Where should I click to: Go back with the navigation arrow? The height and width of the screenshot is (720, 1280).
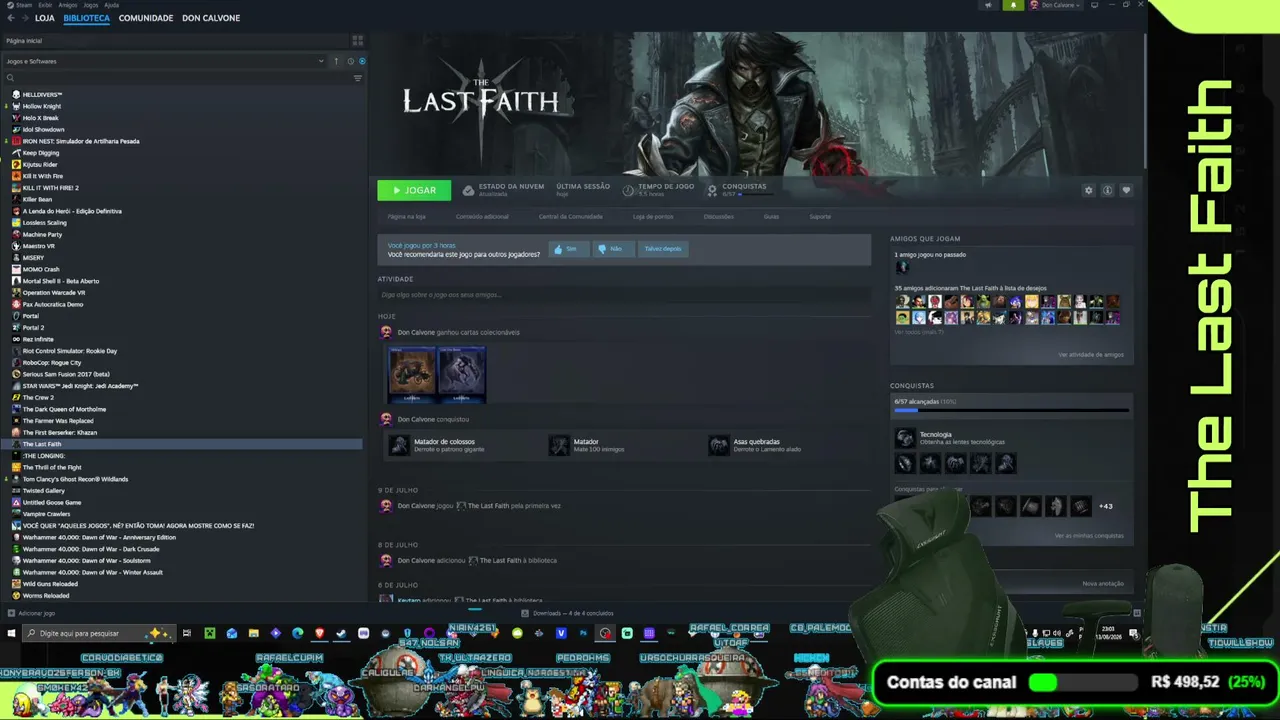[11, 18]
